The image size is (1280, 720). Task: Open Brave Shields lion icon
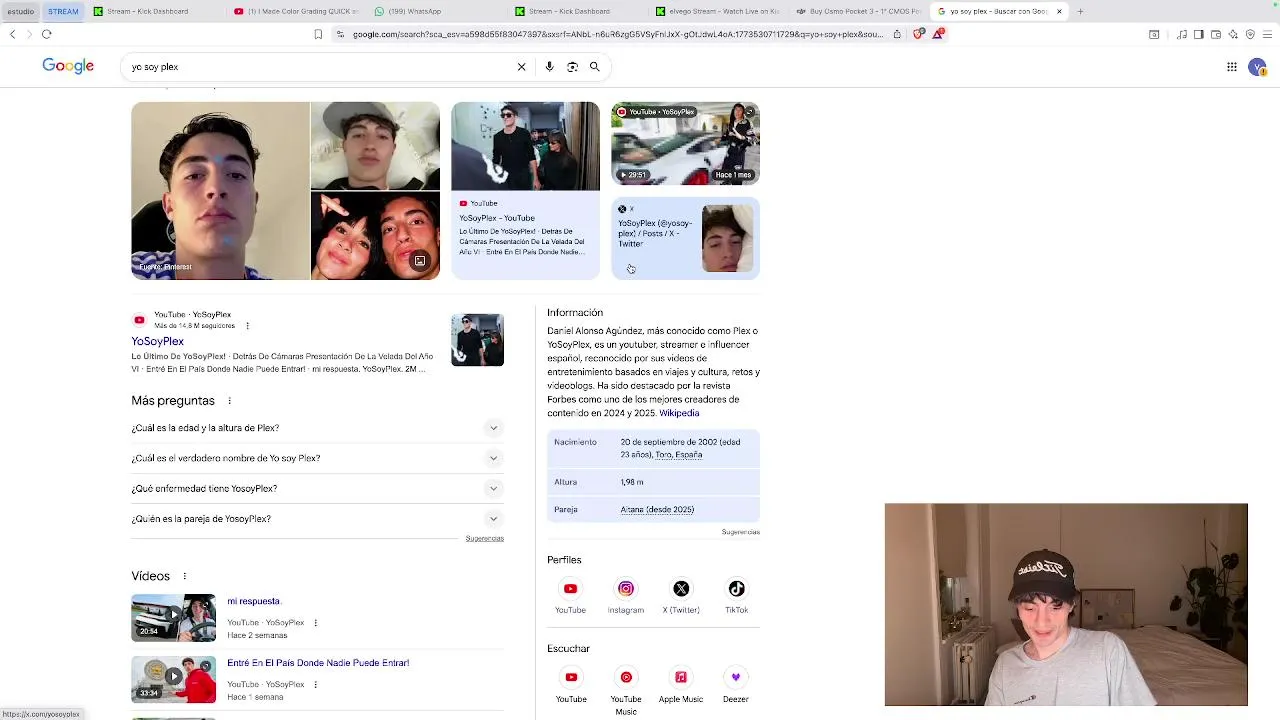[x=919, y=34]
